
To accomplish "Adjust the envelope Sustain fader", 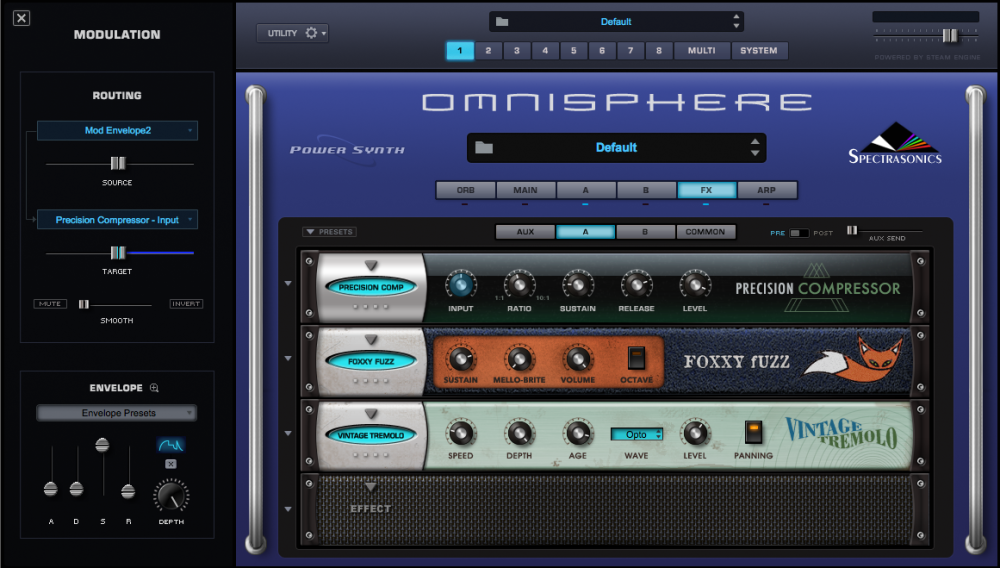I will pos(102,445).
